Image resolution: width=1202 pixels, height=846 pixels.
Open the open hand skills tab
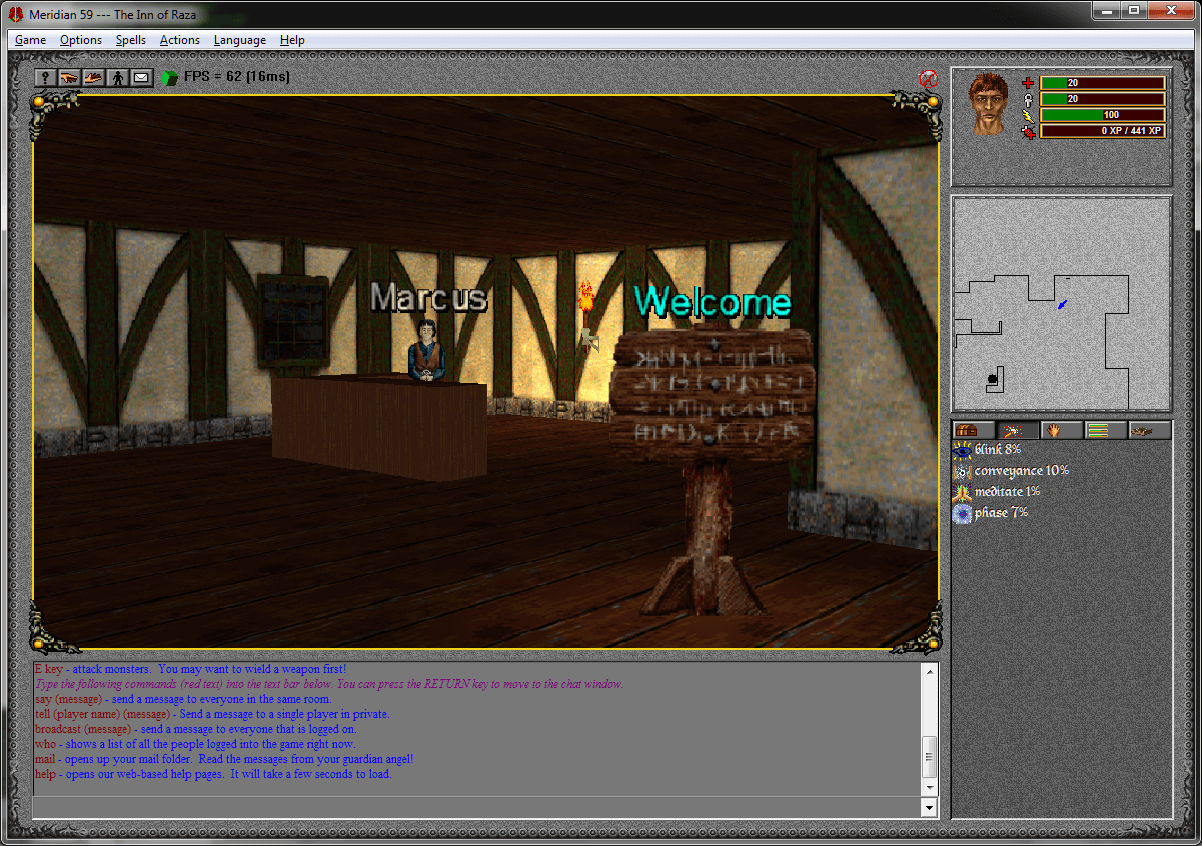(x=1061, y=430)
